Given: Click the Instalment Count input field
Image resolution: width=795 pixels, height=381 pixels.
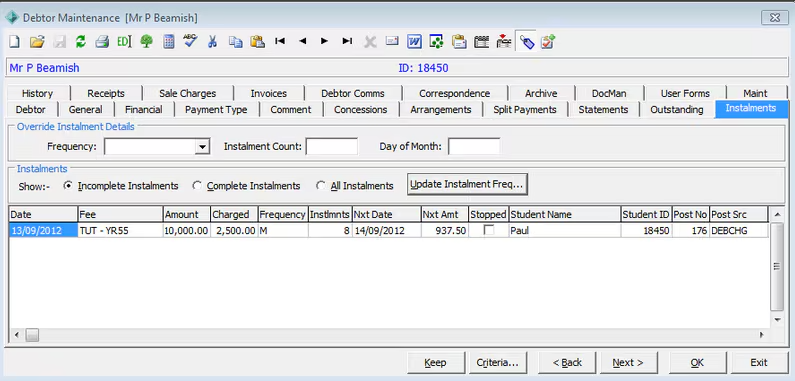Looking at the screenshot, I should (332, 147).
